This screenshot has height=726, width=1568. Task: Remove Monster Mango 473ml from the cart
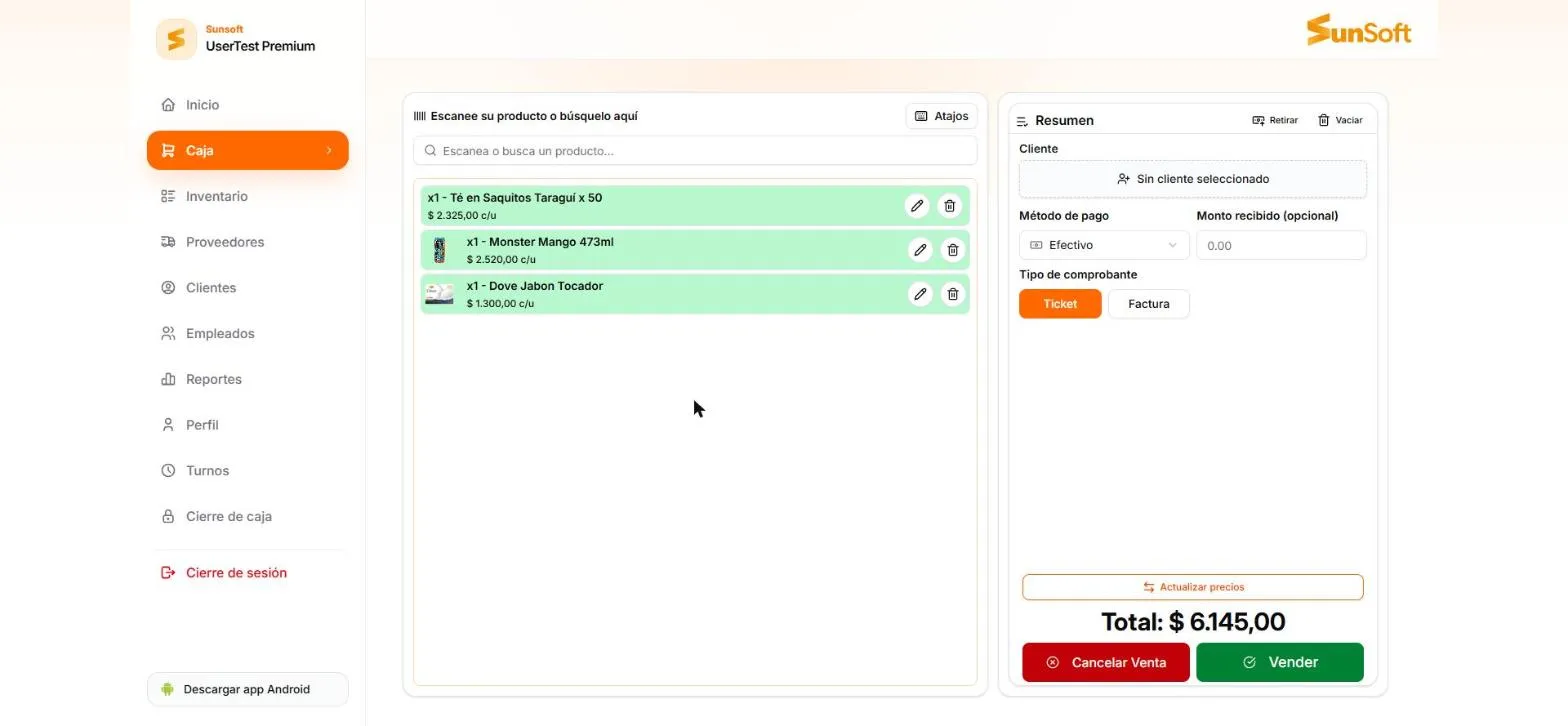pos(953,250)
